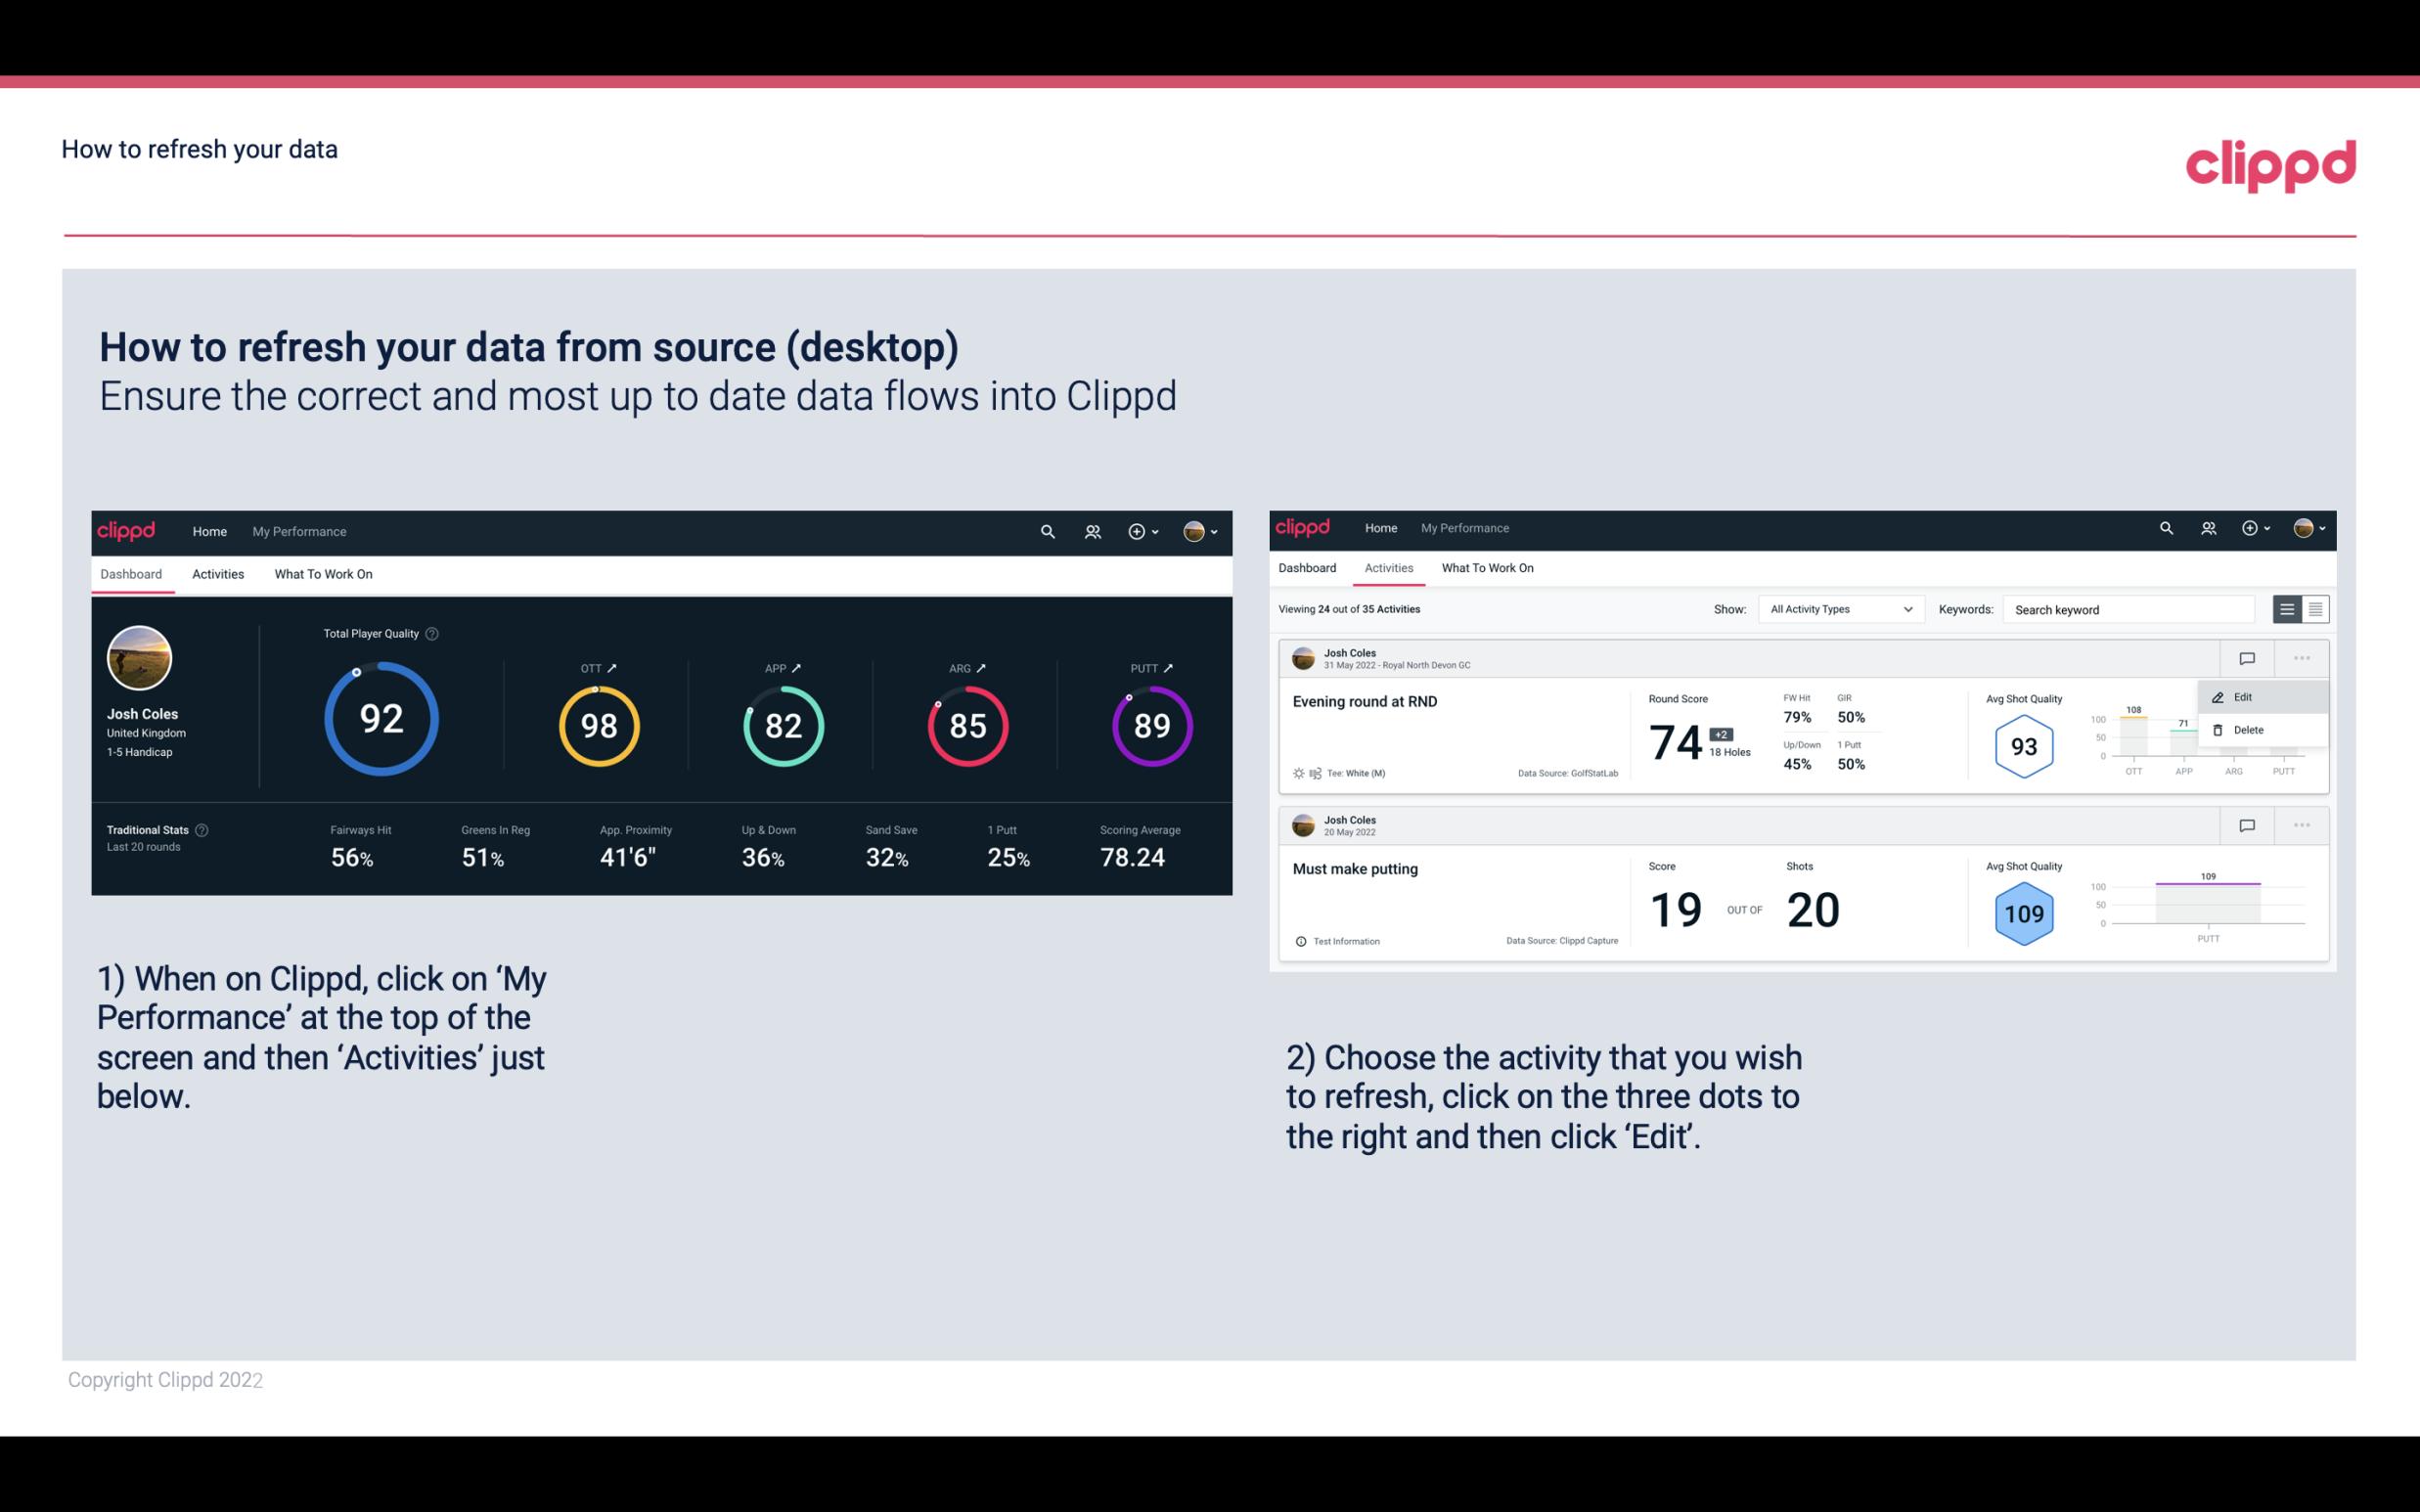This screenshot has width=2420, height=1512.
Task: Switch to the What To Work On tab
Action: point(323,573)
